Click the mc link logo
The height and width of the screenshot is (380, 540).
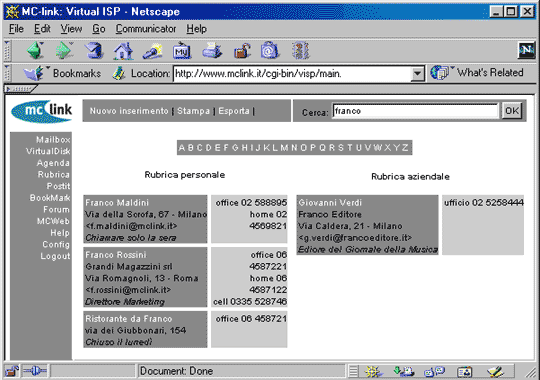42,111
